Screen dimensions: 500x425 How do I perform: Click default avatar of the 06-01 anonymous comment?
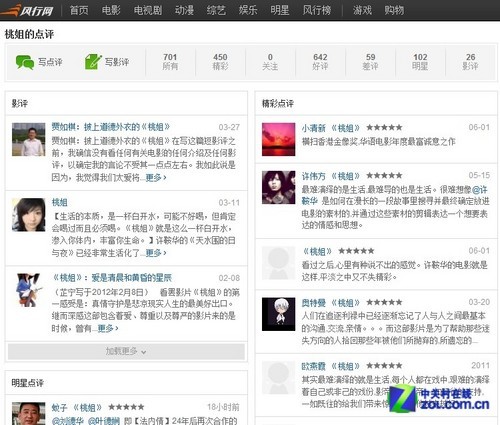coord(278,263)
